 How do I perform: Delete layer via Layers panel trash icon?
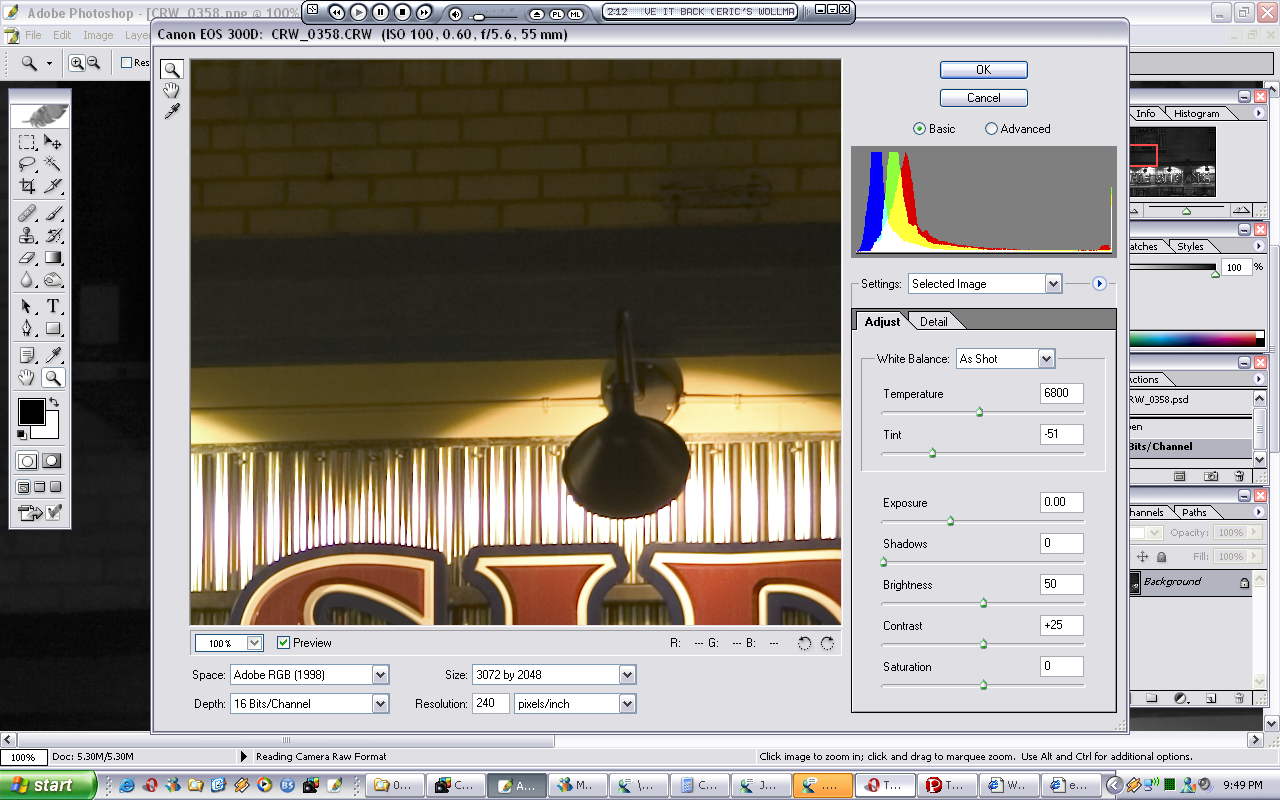pyautogui.click(x=1238, y=697)
